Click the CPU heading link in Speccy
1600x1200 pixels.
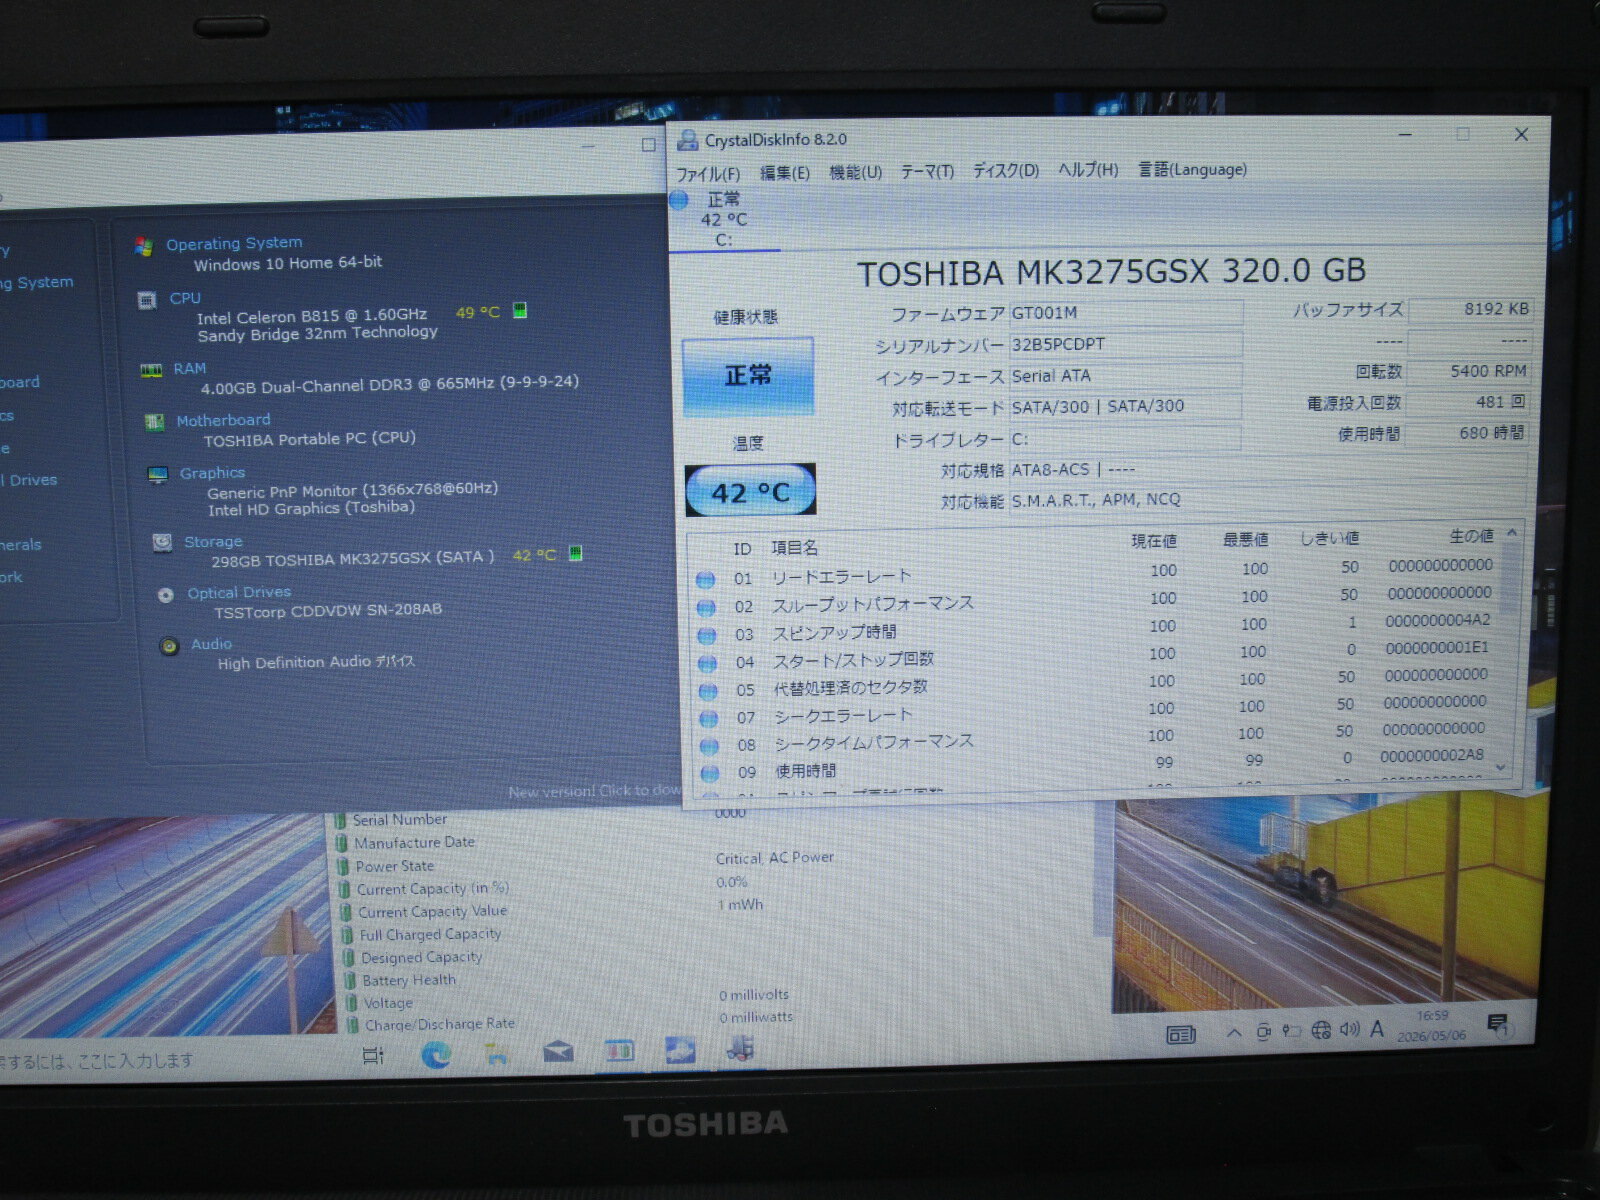185,298
